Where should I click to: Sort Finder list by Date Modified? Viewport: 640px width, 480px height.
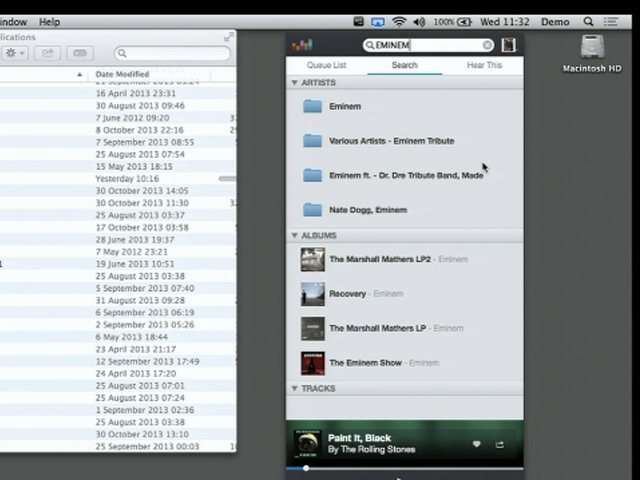click(x=122, y=74)
